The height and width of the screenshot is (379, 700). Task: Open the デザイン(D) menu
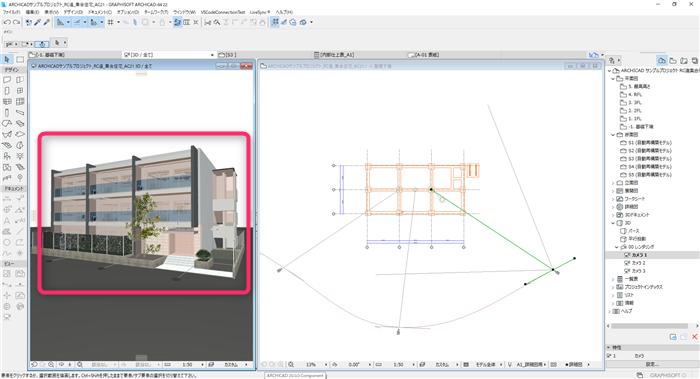point(73,12)
